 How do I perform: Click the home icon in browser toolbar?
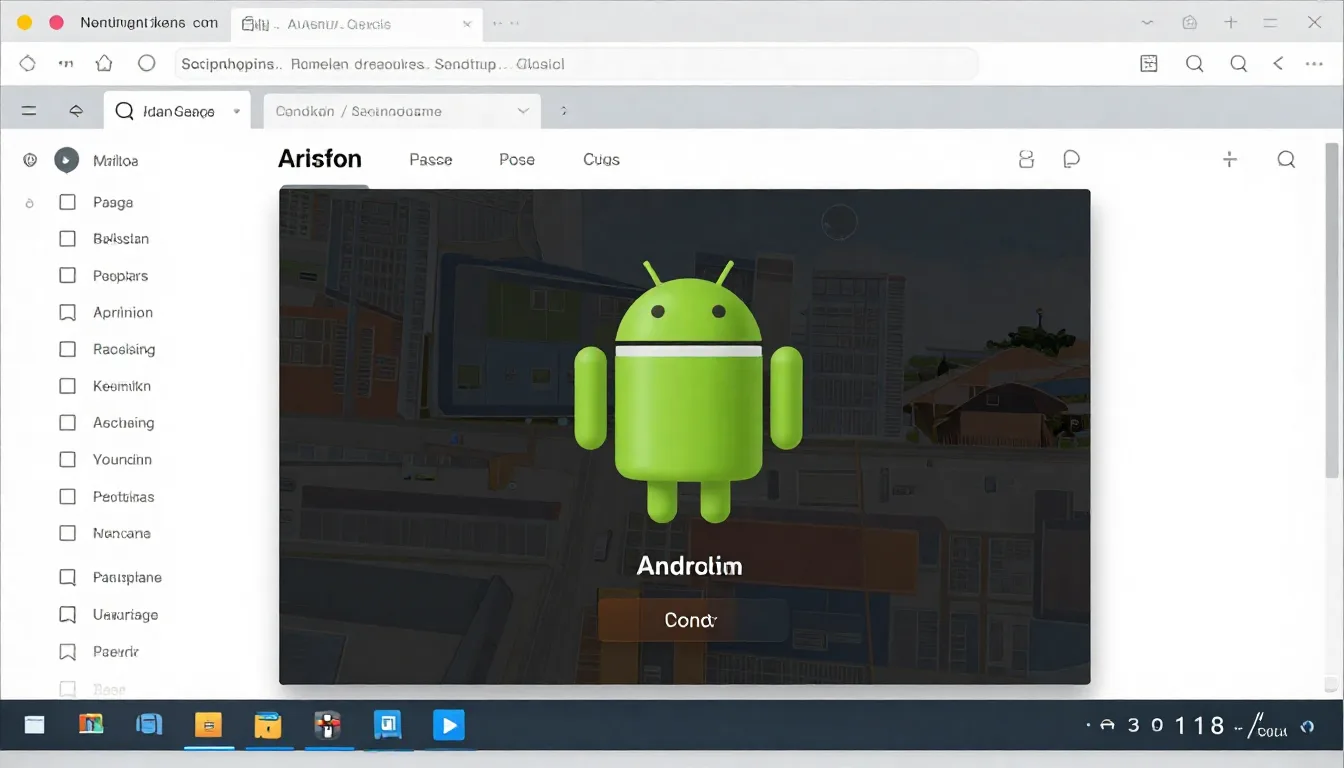[x=104, y=63]
